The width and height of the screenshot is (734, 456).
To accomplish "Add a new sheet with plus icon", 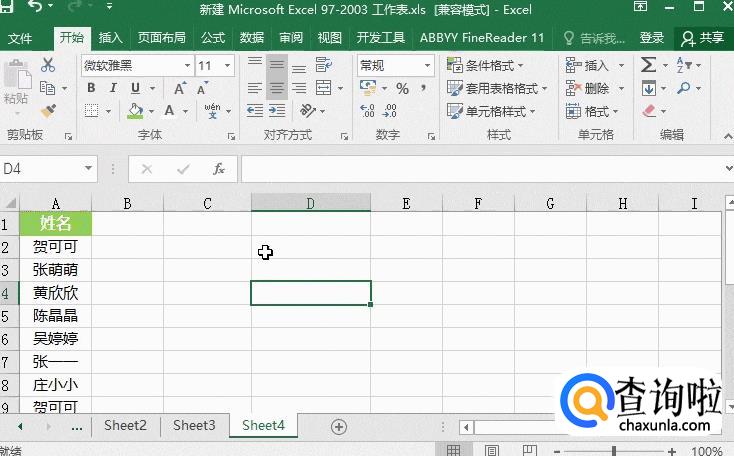I will (x=339, y=426).
